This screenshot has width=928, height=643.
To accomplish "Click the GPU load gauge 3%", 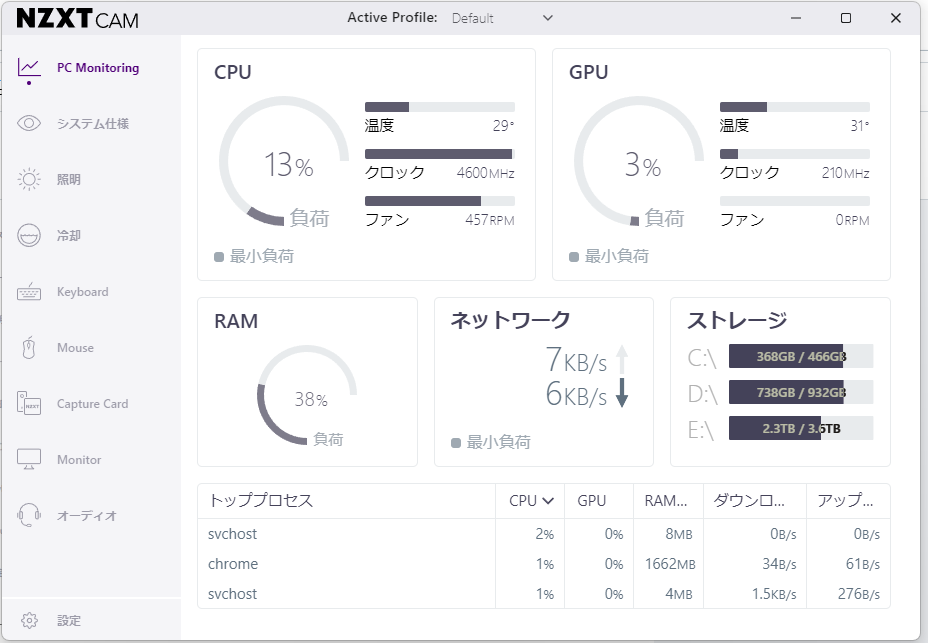I will click(x=639, y=162).
